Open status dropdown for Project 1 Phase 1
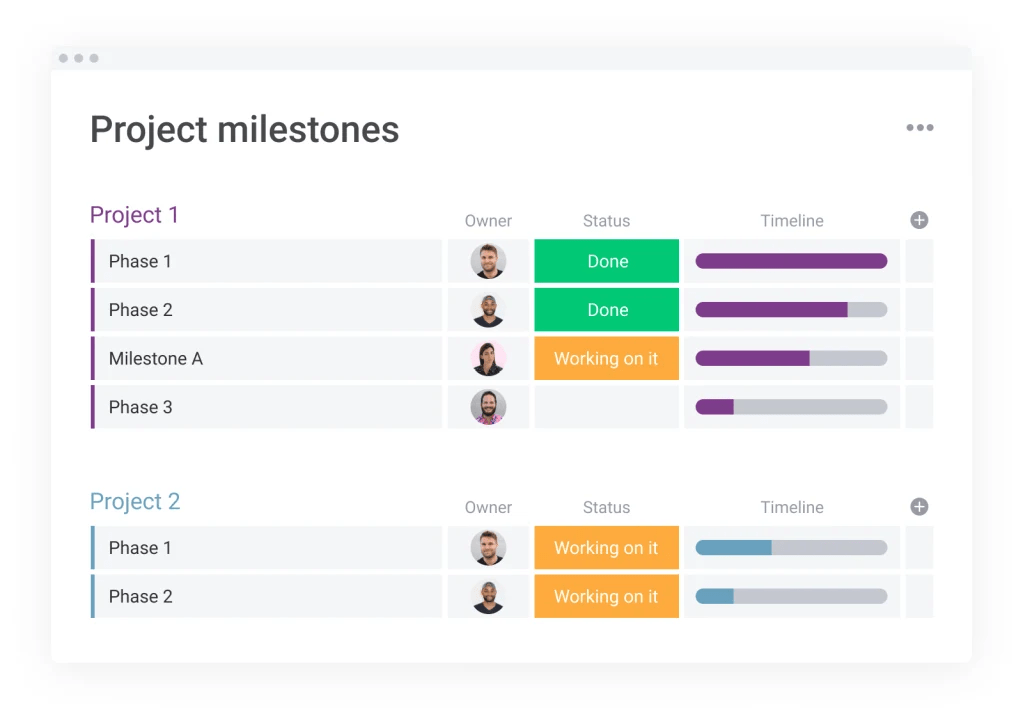 [606, 261]
